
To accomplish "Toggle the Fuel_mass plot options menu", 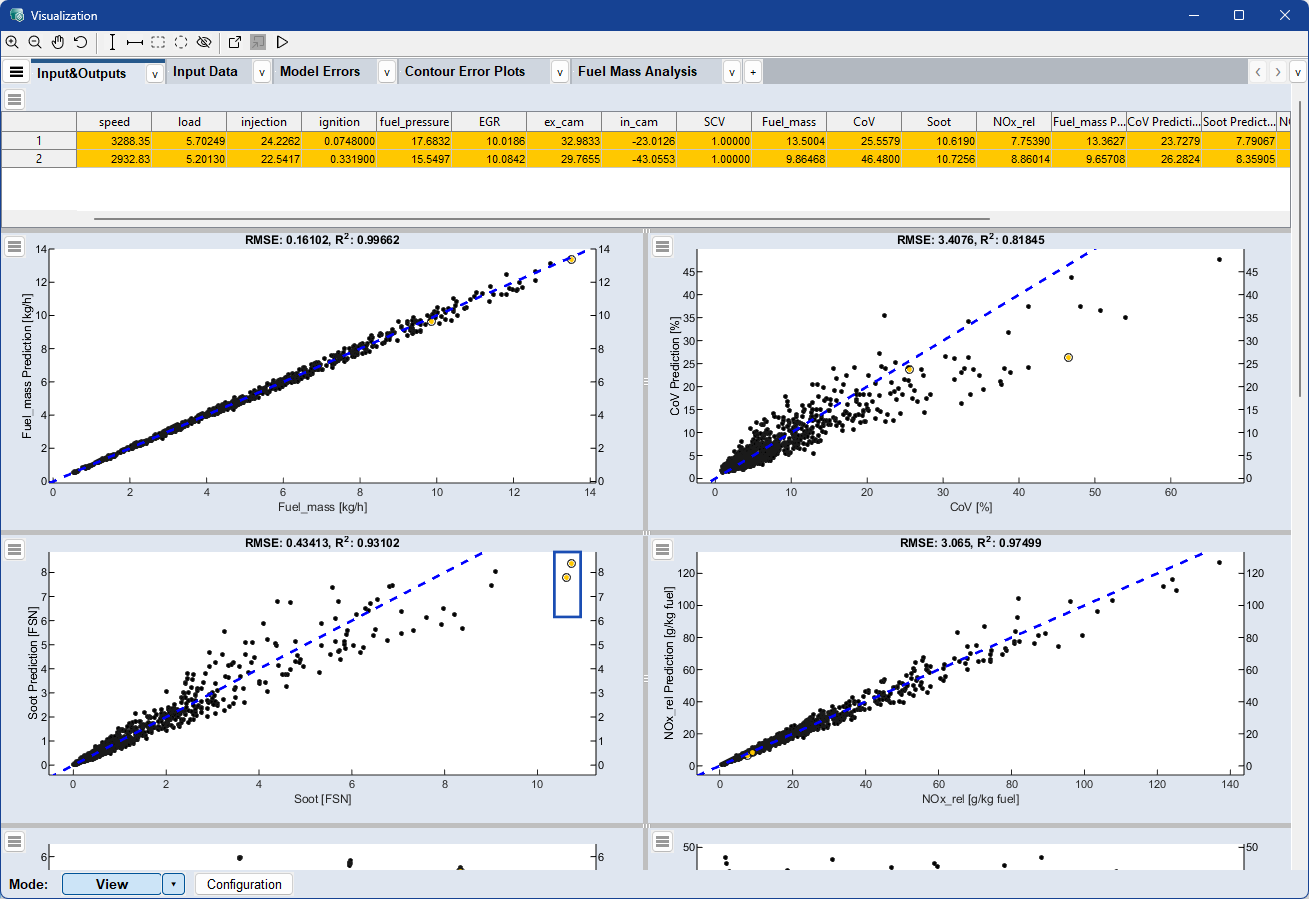I will tap(15, 247).
